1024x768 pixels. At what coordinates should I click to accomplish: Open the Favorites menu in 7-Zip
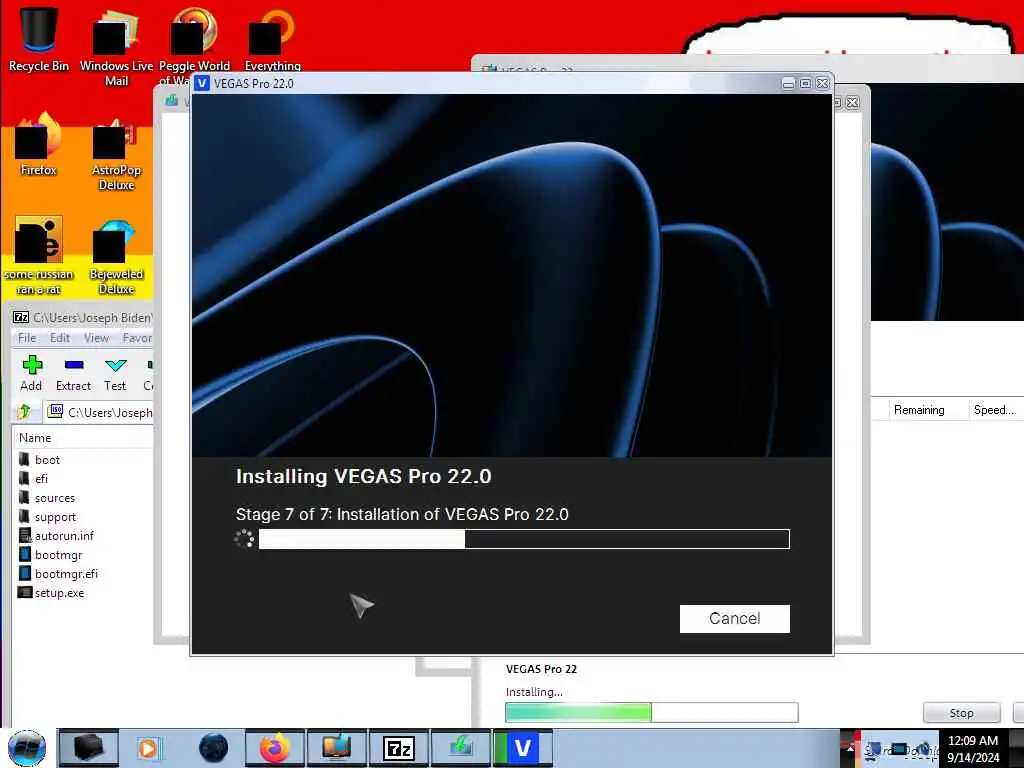[x=137, y=338]
